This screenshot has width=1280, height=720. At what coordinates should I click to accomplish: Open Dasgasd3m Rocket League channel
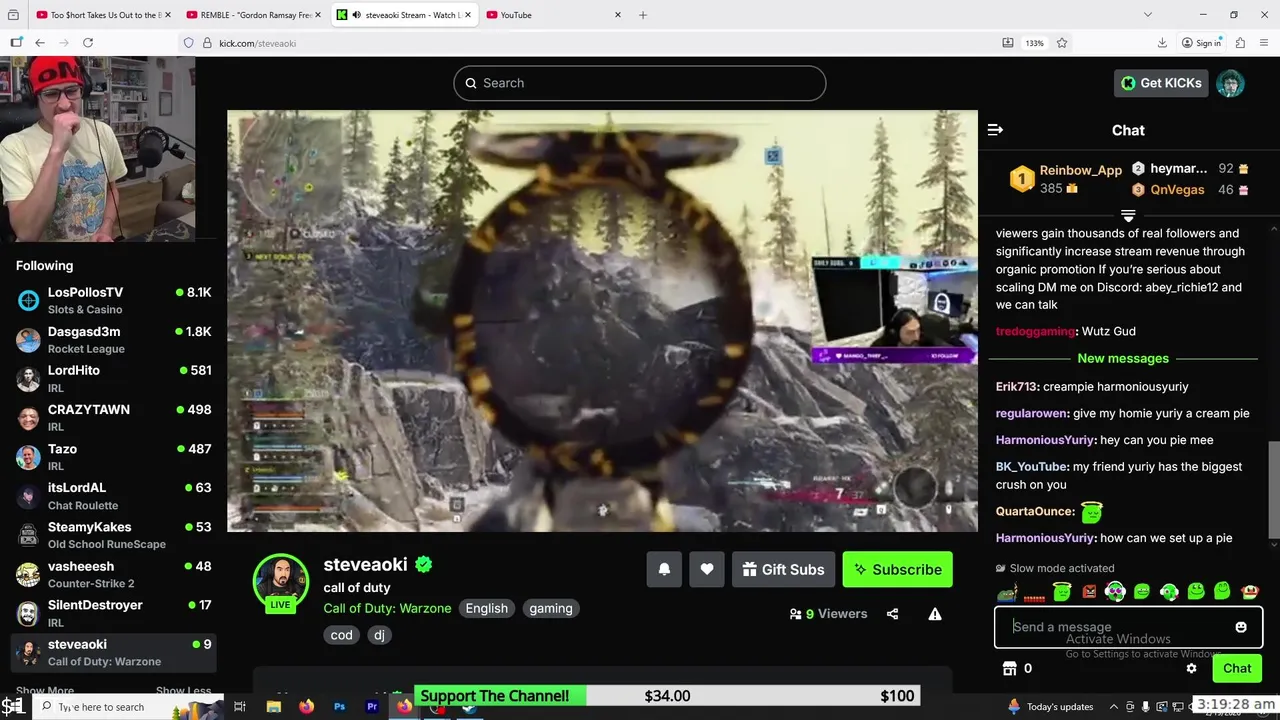pos(114,340)
